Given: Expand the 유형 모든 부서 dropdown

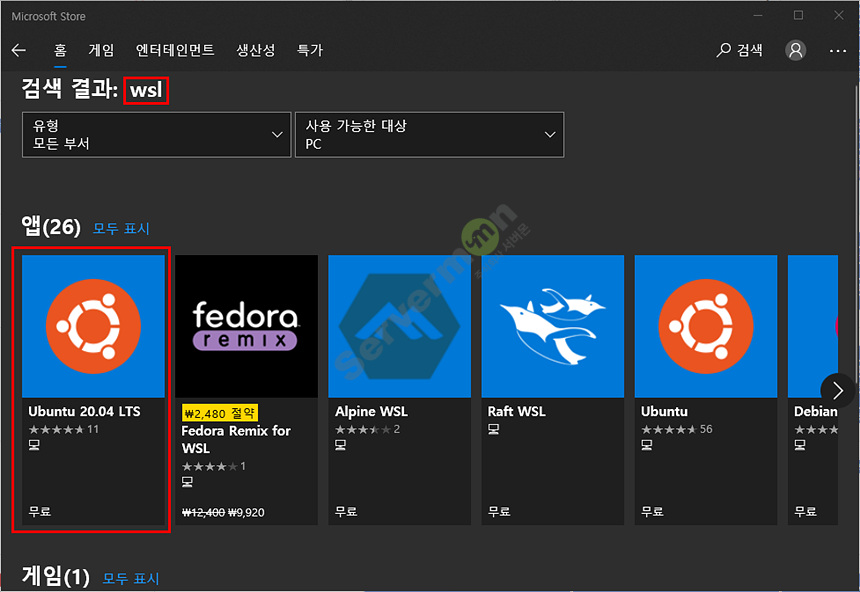Looking at the screenshot, I should [156, 134].
